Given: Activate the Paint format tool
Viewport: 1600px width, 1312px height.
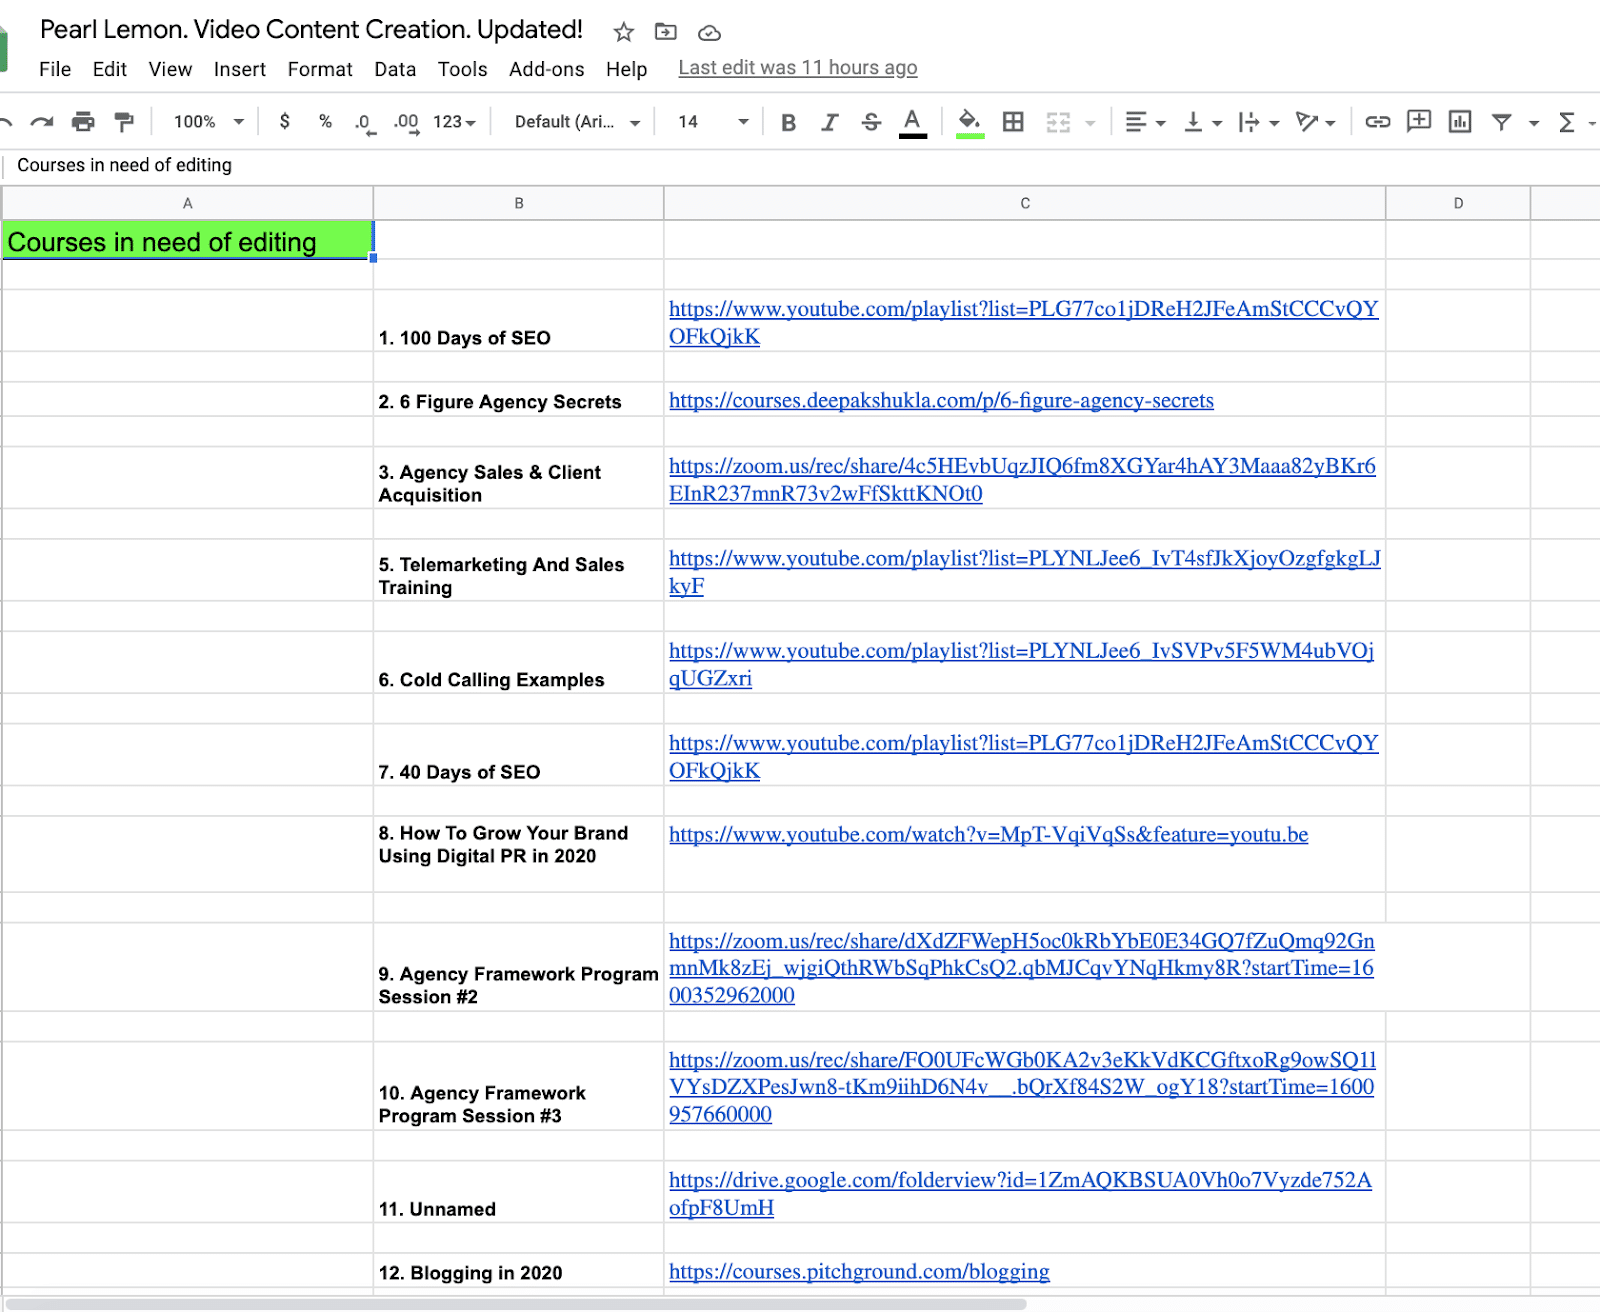Looking at the screenshot, I should [124, 122].
